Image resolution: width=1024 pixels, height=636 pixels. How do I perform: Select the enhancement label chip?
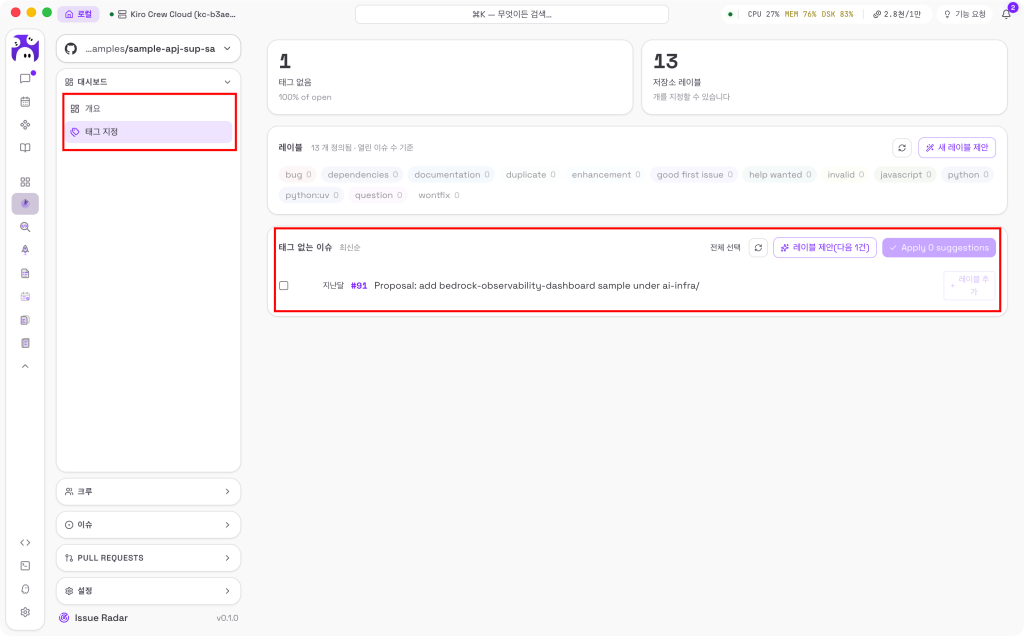pyautogui.click(x=605, y=174)
